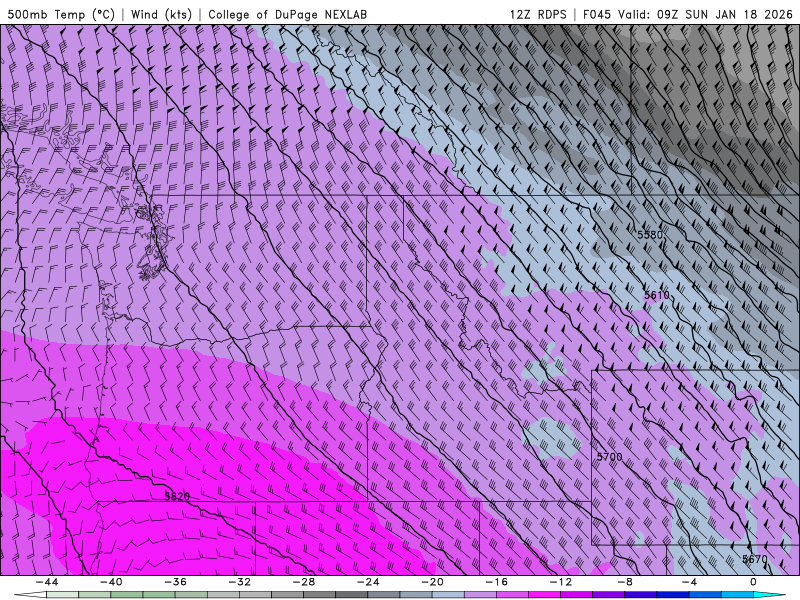Click the 5670 height contour label
This screenshot has height=600, width=800.
click(x=755, y=559)
